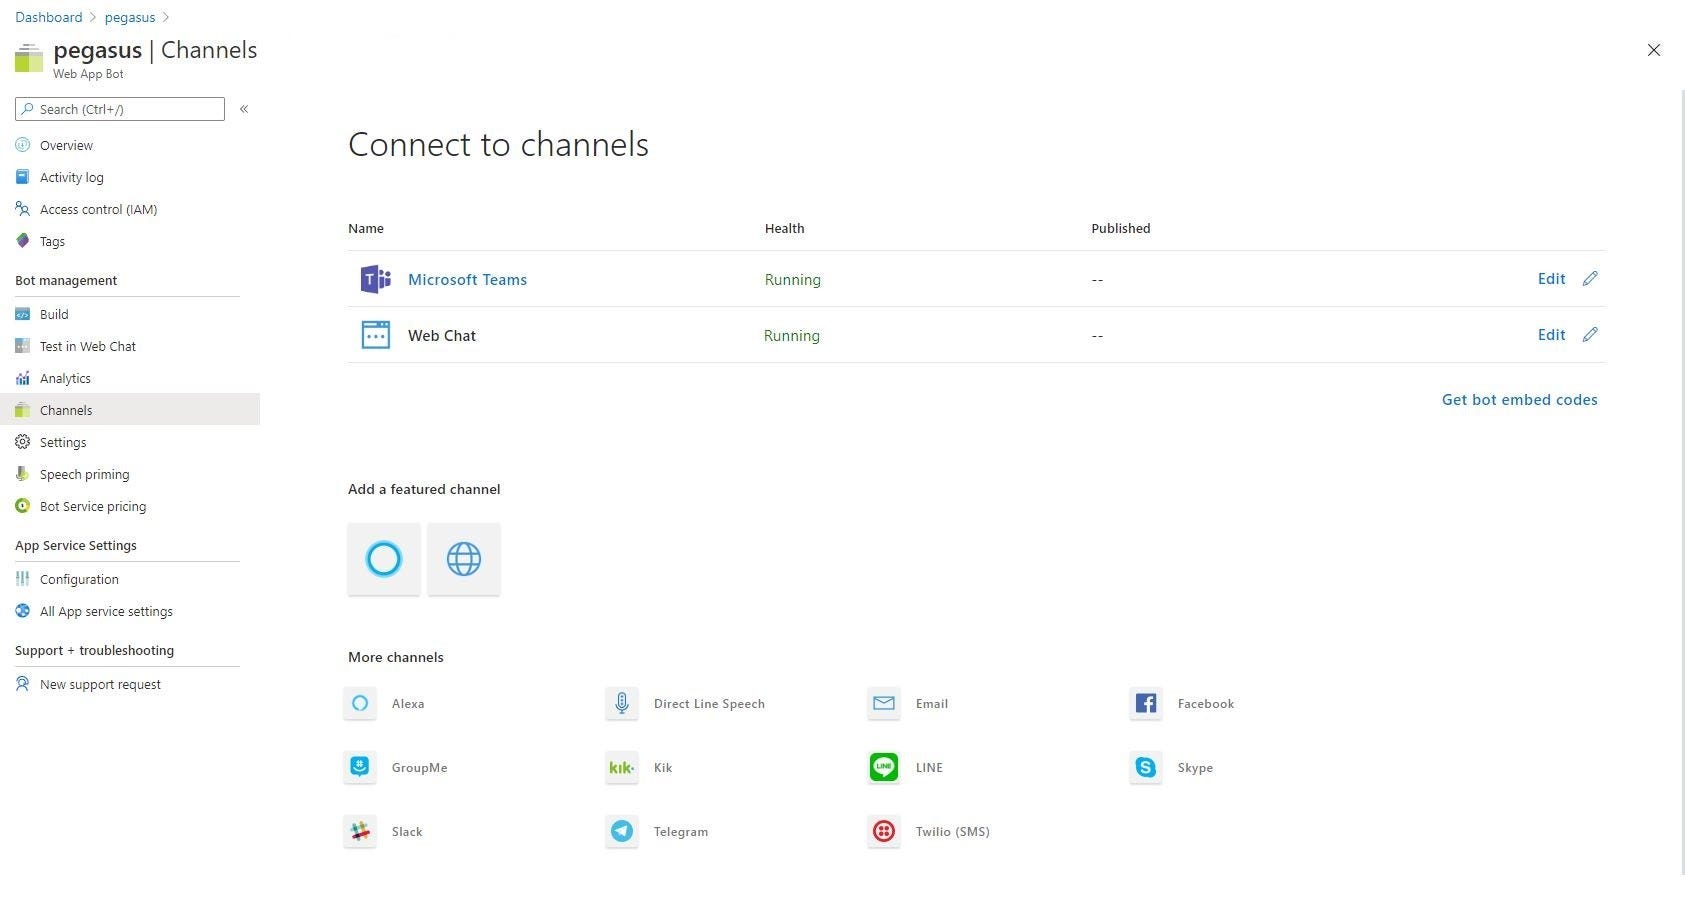Click the Speech priming icon
Screen dimensions: 1685x903
point(23,474)
